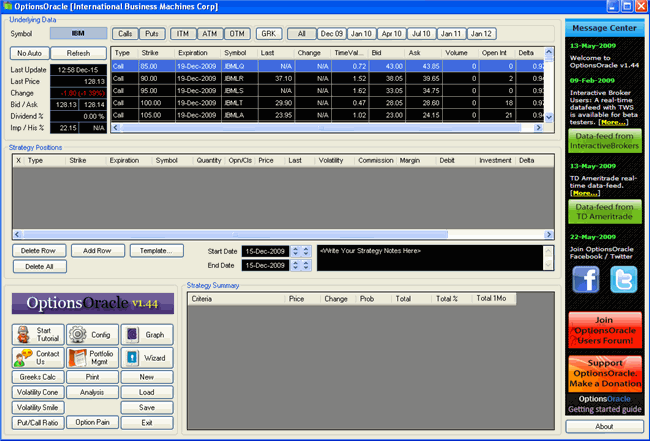650x441 pixels.
Task: Click the IBM symbol input field
Action: (78, 33)
